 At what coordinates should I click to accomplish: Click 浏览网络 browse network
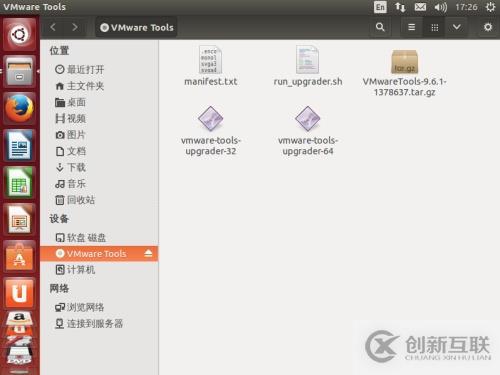[99, 307]
